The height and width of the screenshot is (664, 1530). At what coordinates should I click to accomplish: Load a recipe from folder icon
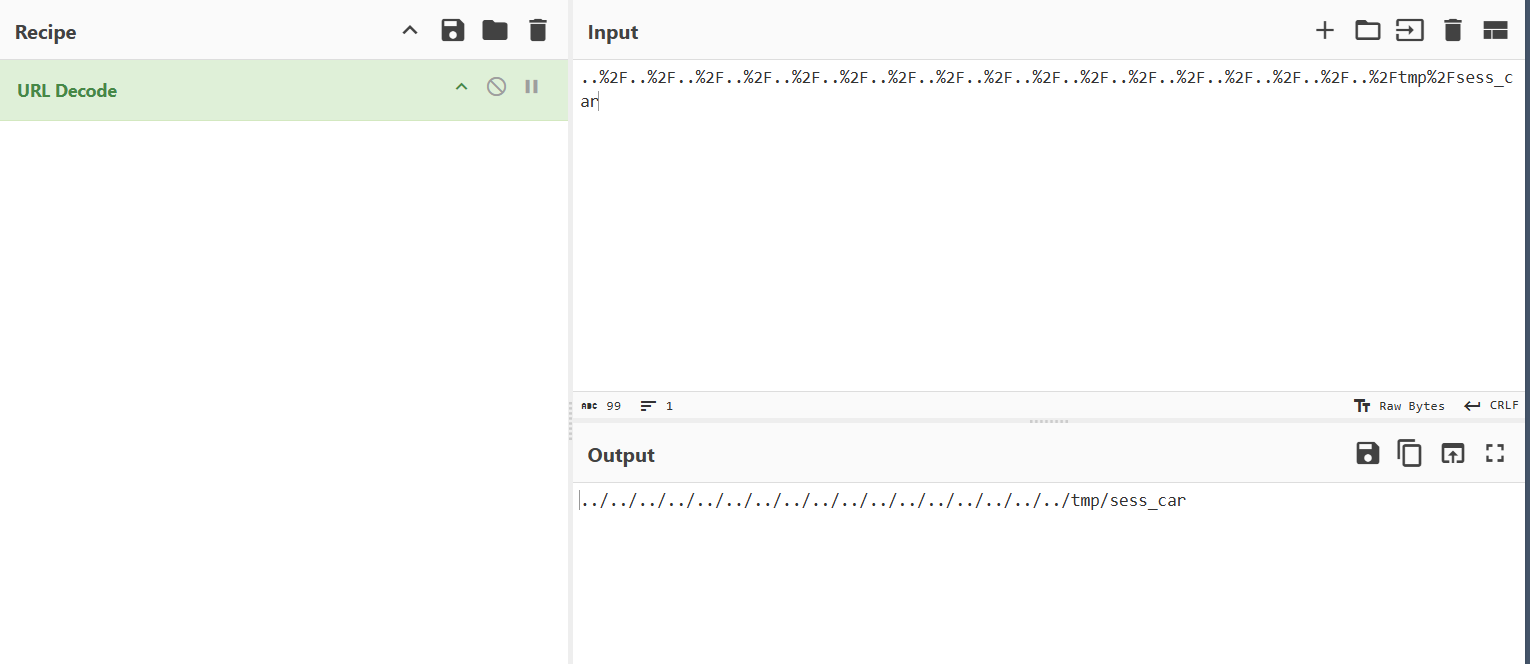point(495,30)
